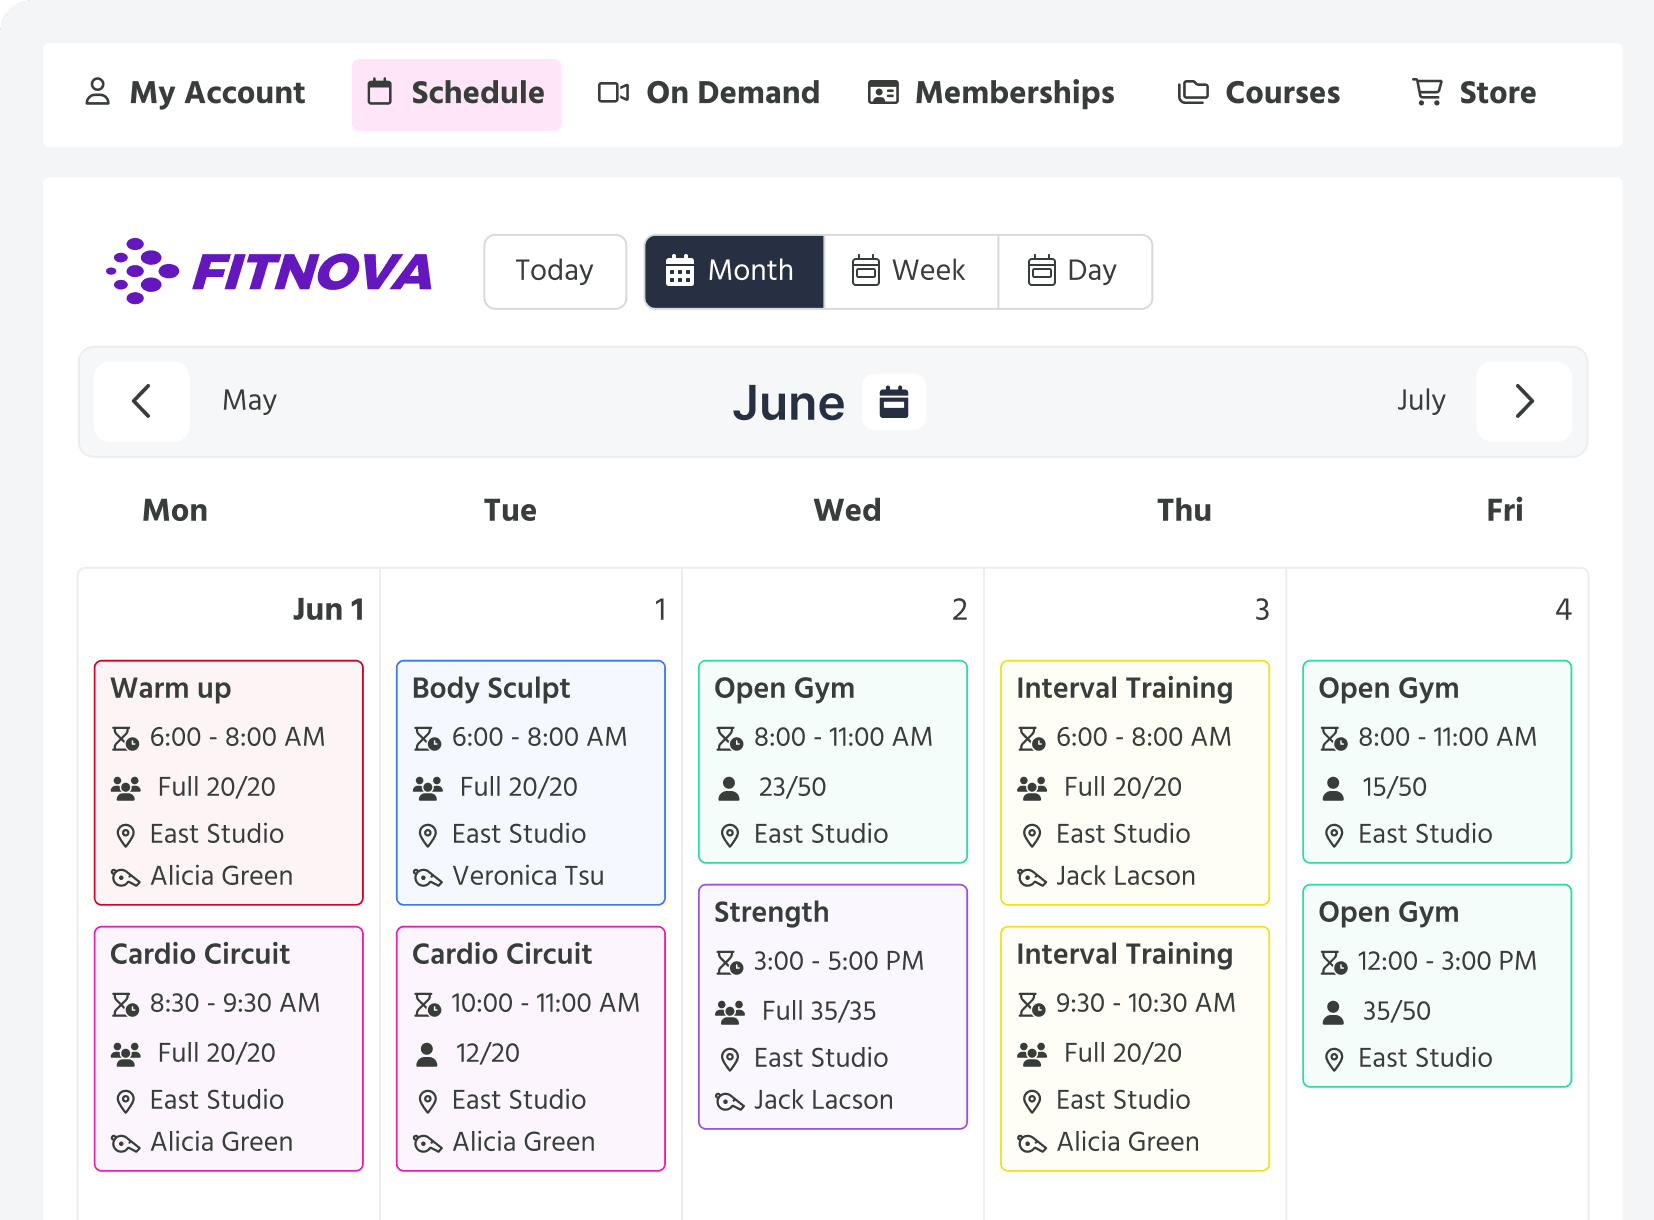Click Monday's Cardio Circuit 8:30 class
The image size is (1654, 1220).
click(229, 1048)
